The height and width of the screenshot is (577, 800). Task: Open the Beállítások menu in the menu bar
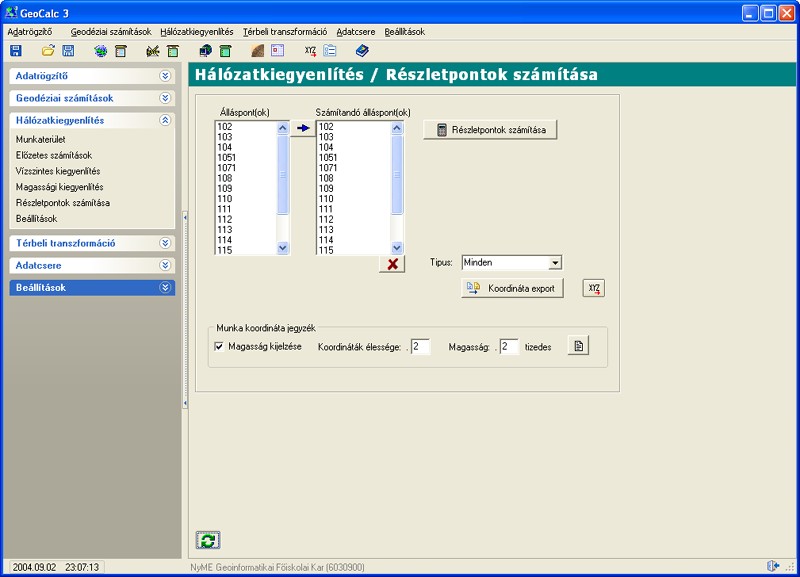click(405, 32)
